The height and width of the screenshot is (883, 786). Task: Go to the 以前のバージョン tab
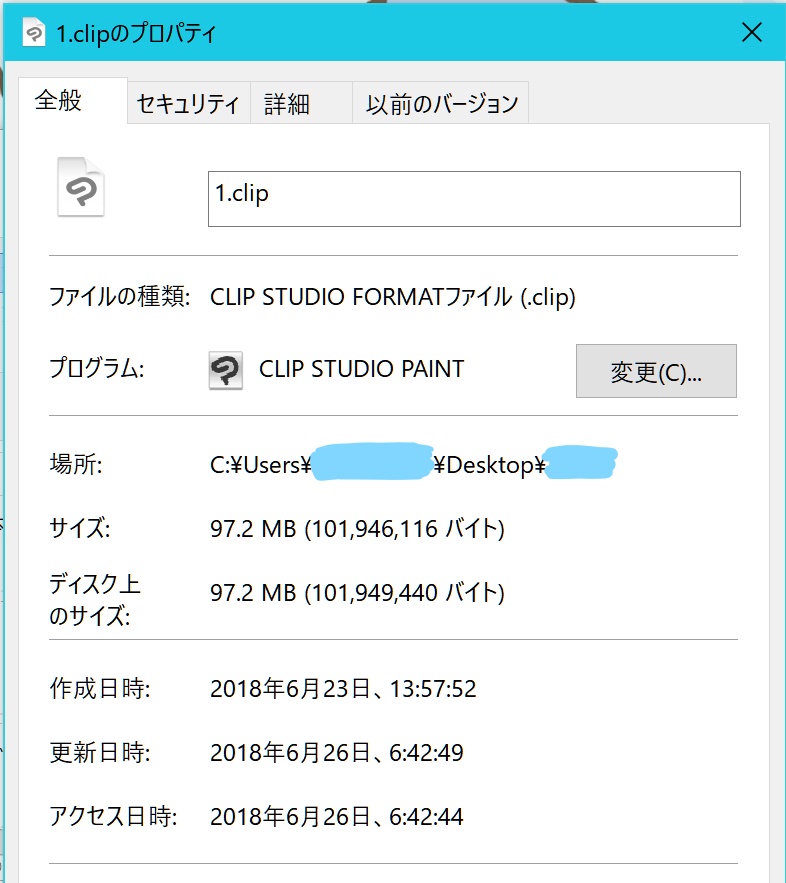coord(441,104)
